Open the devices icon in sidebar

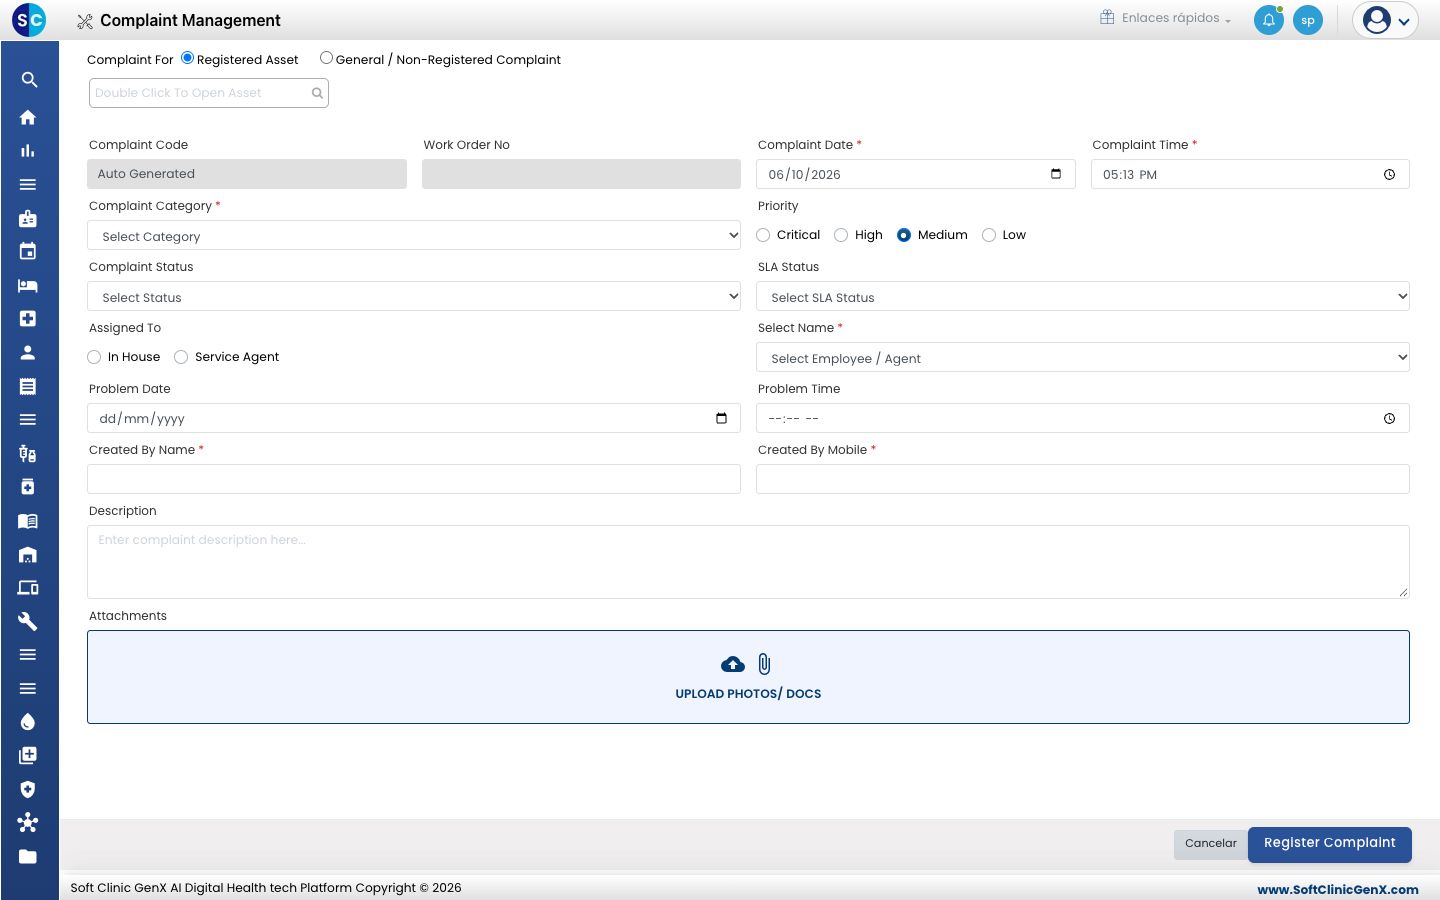click(x=28, y=588)
